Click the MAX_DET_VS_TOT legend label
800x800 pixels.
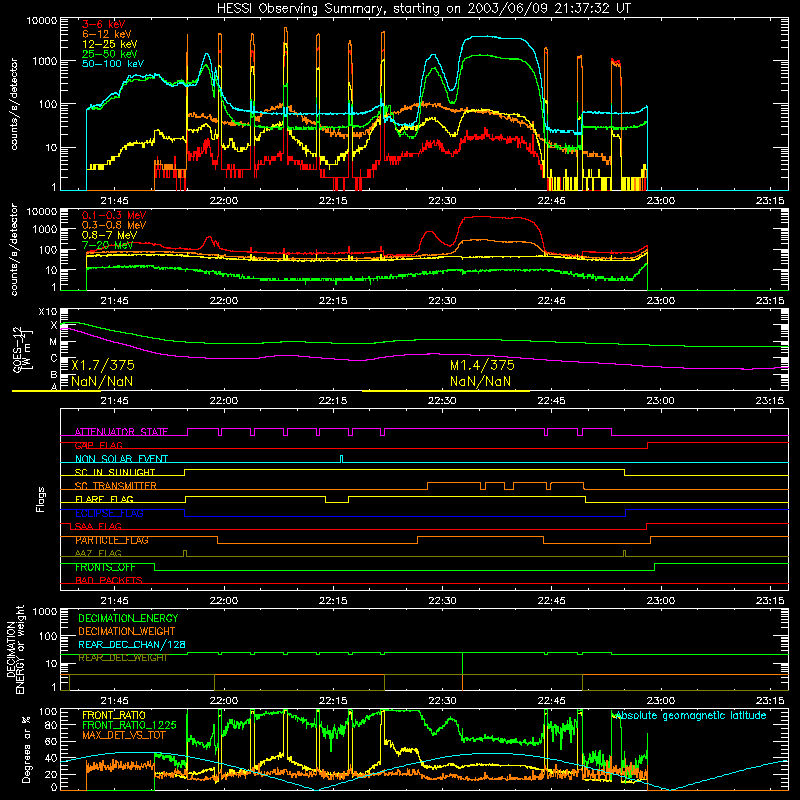[124, 735]
